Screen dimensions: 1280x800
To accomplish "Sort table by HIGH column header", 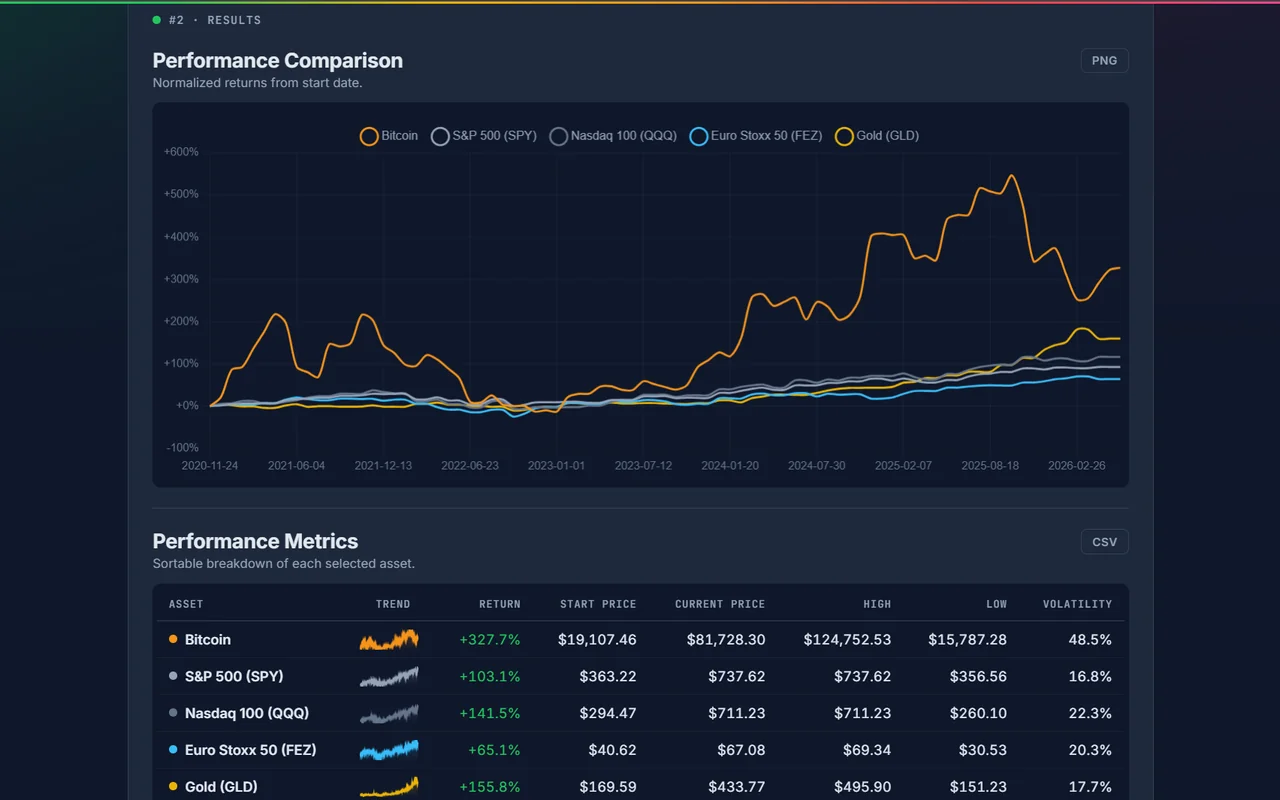I will [x=877, y=604].
